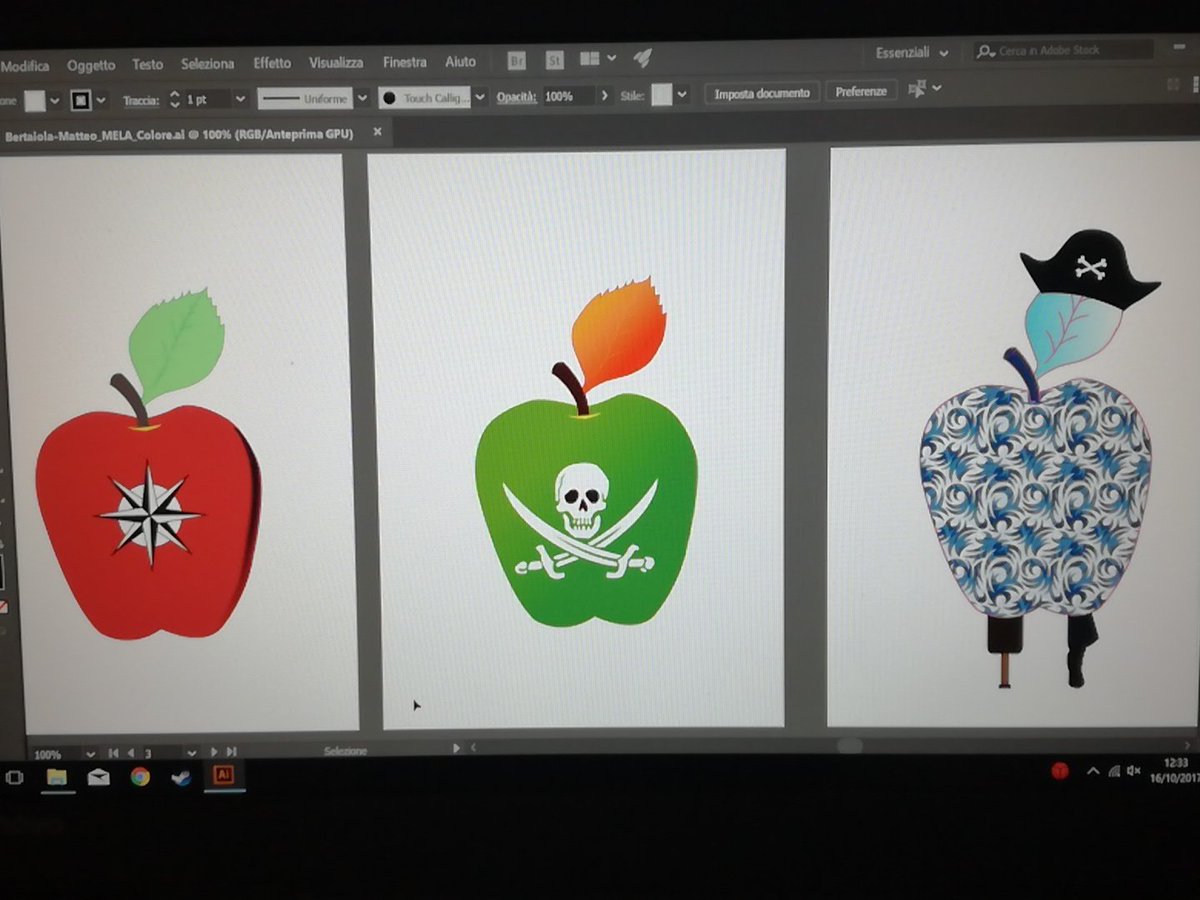The image size is (1200, 900).
Task: Open the Steam taskbar icon
Action: (181, 776)
